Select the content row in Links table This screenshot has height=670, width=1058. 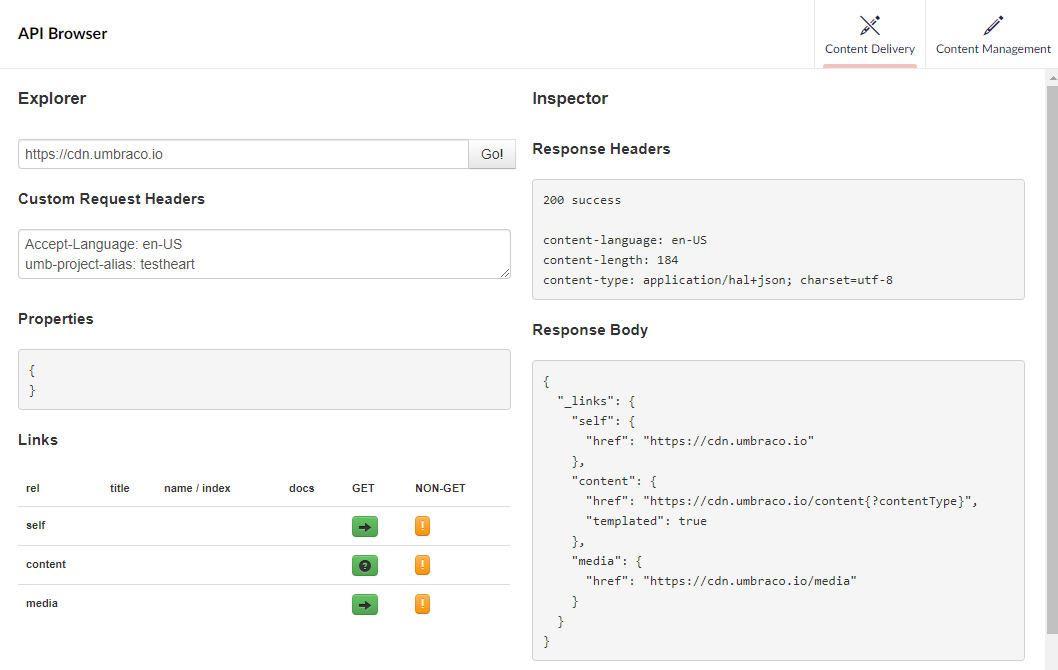[x=46, y=565]
